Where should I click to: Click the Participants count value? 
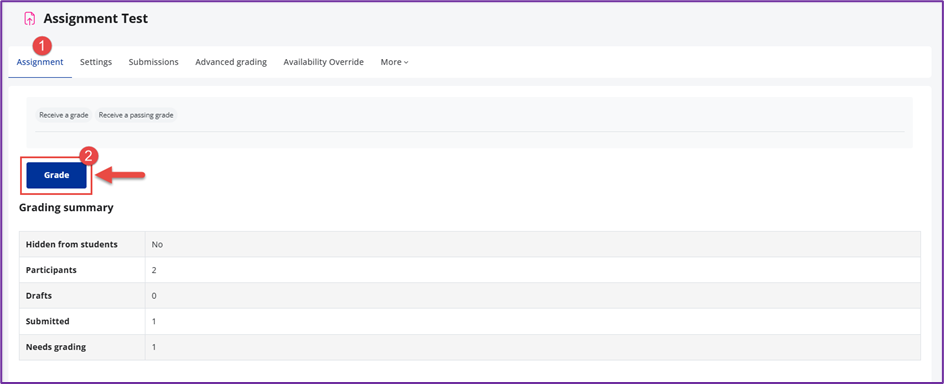pyautogui.click(x=154, y=270)
